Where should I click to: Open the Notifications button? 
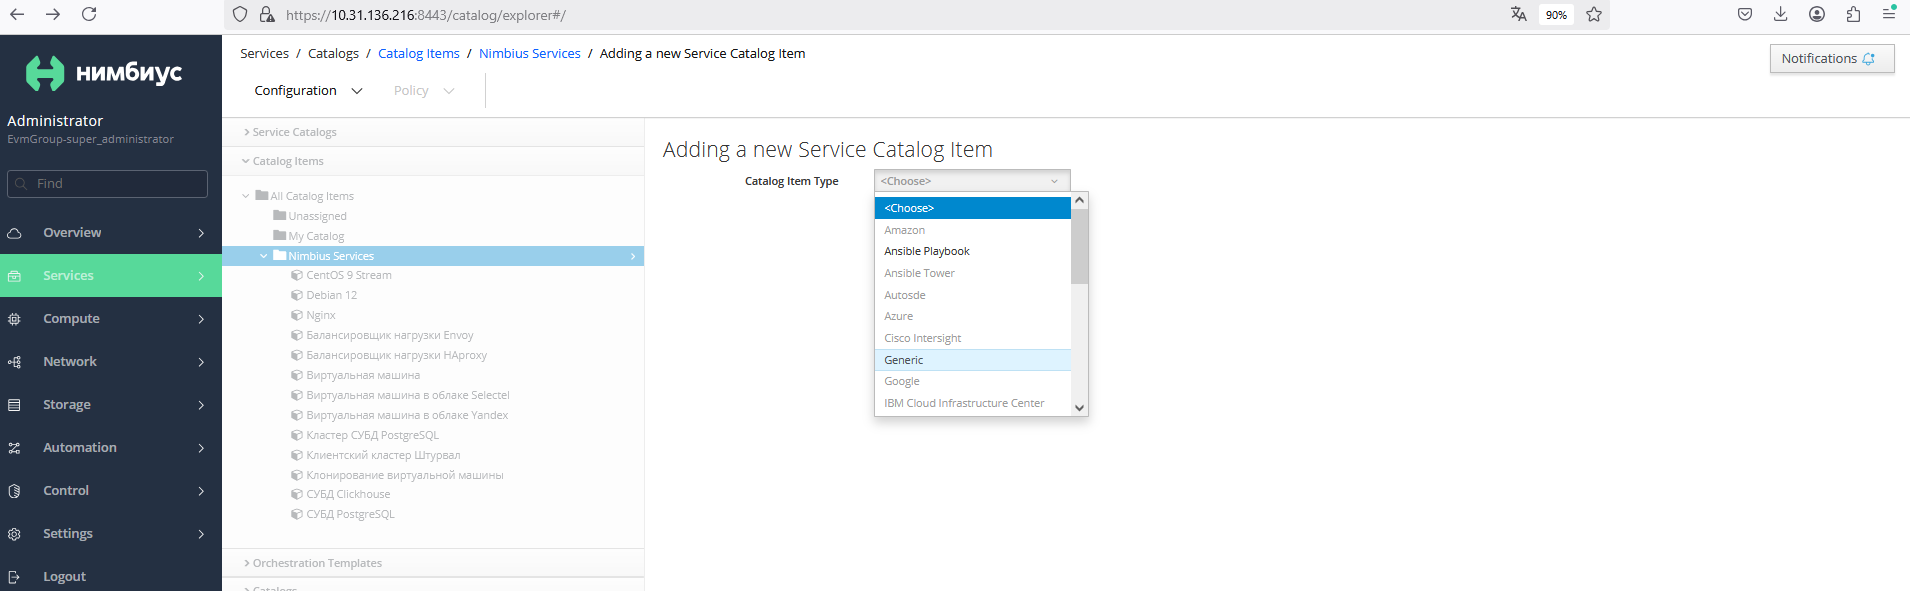[1831, 59]
